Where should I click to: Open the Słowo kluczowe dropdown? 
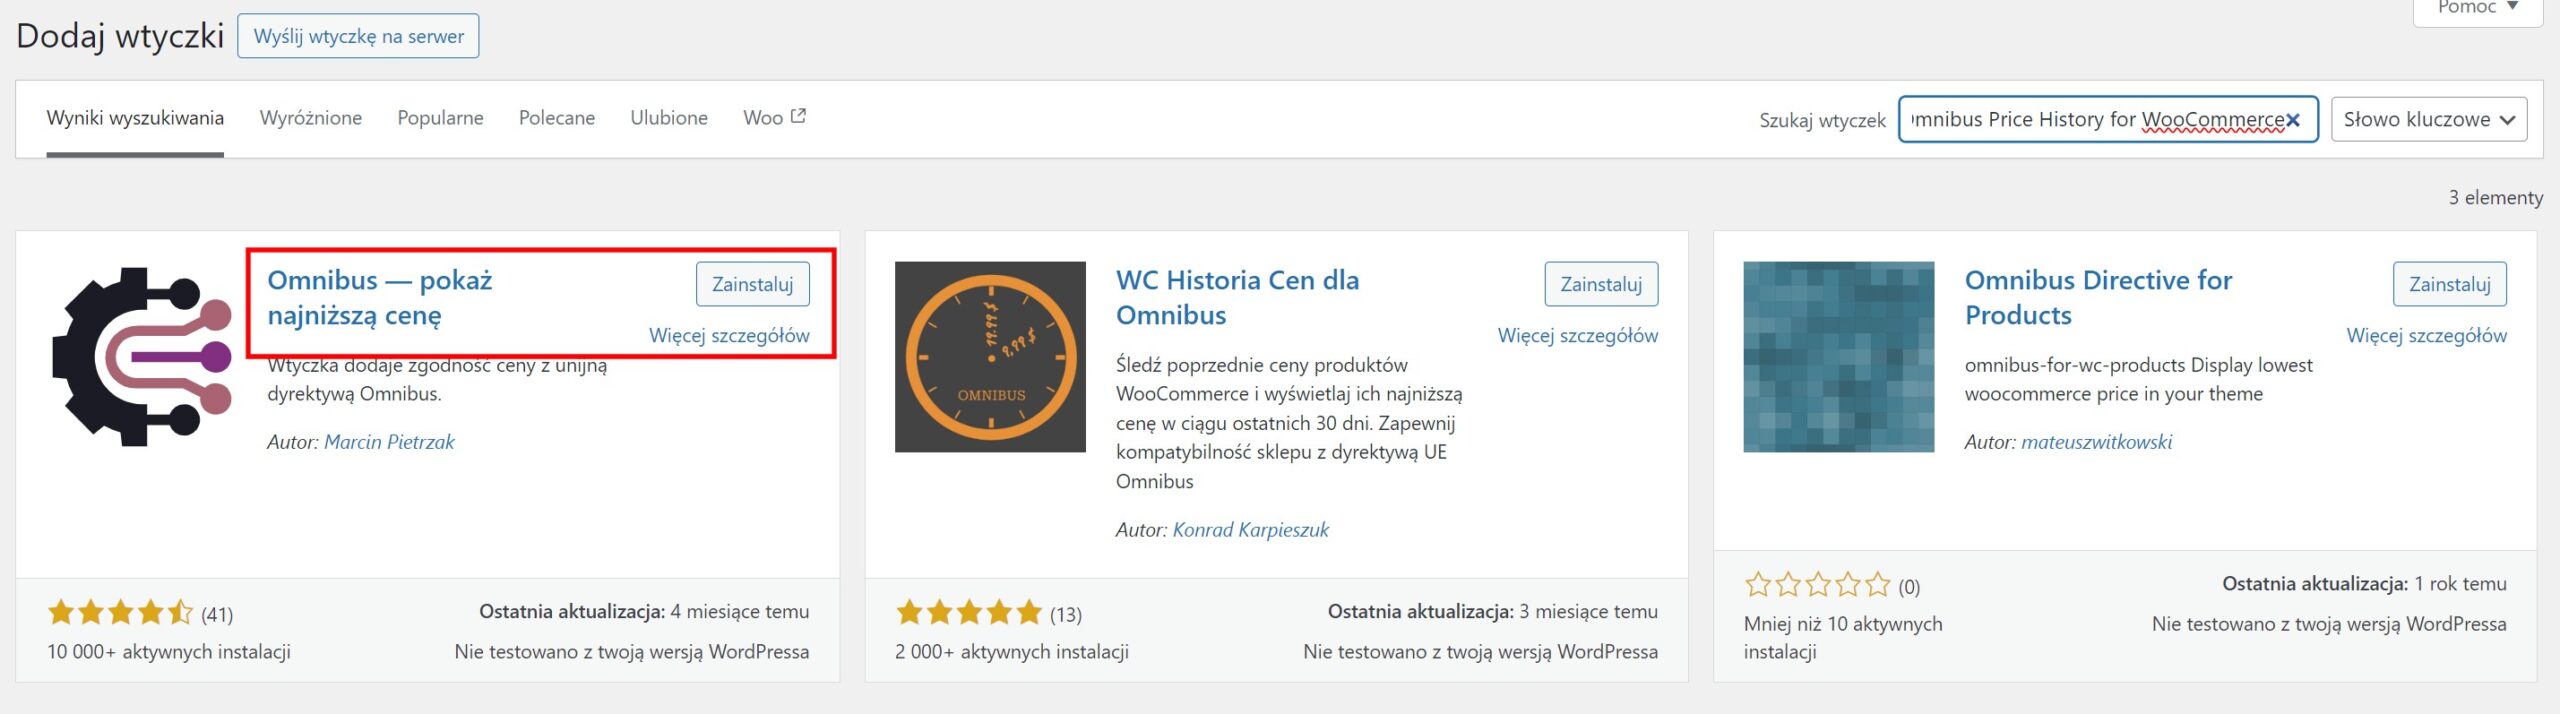(2428, 120)
